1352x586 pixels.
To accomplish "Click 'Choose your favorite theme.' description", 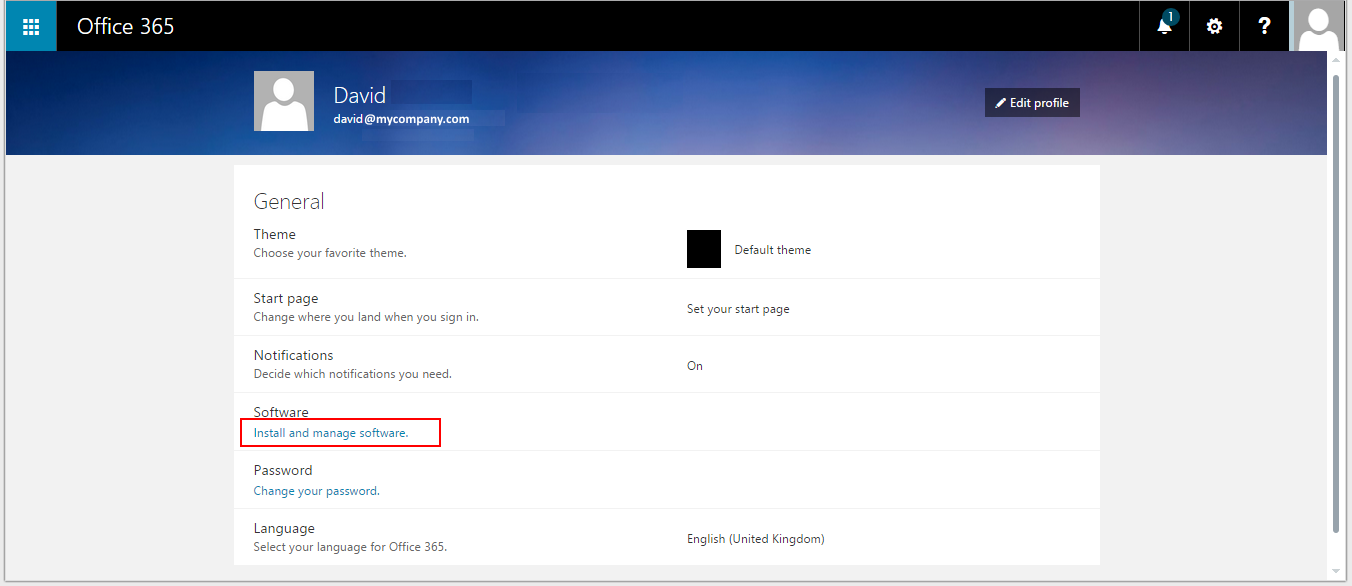I will coord(330,253).
